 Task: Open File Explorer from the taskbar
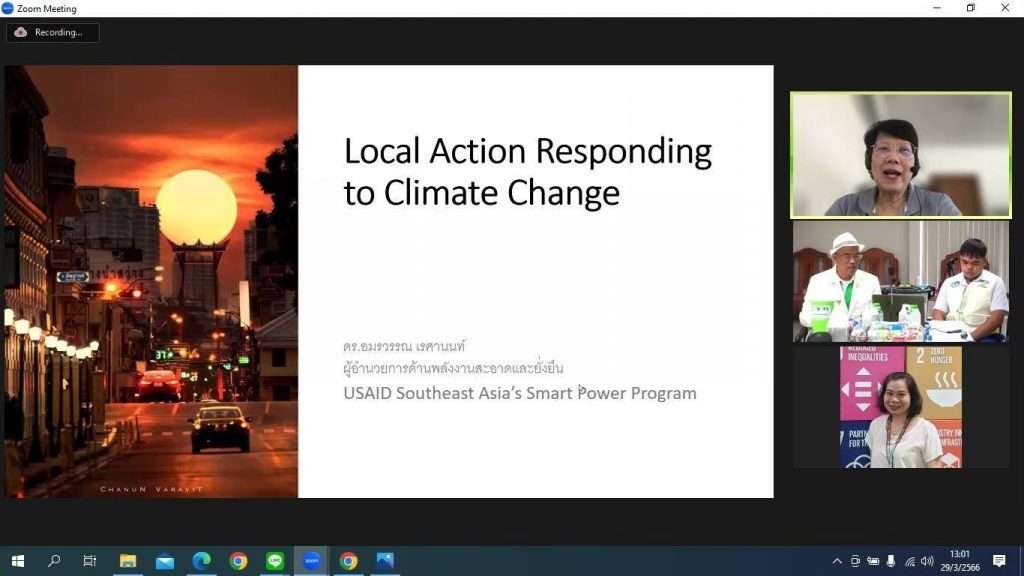tap(128, 561)
